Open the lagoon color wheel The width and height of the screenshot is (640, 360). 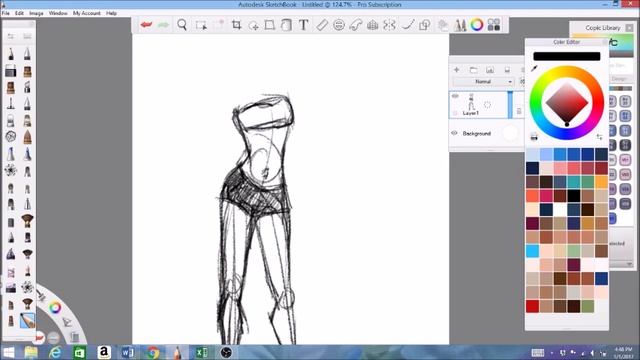pos(55,307)
